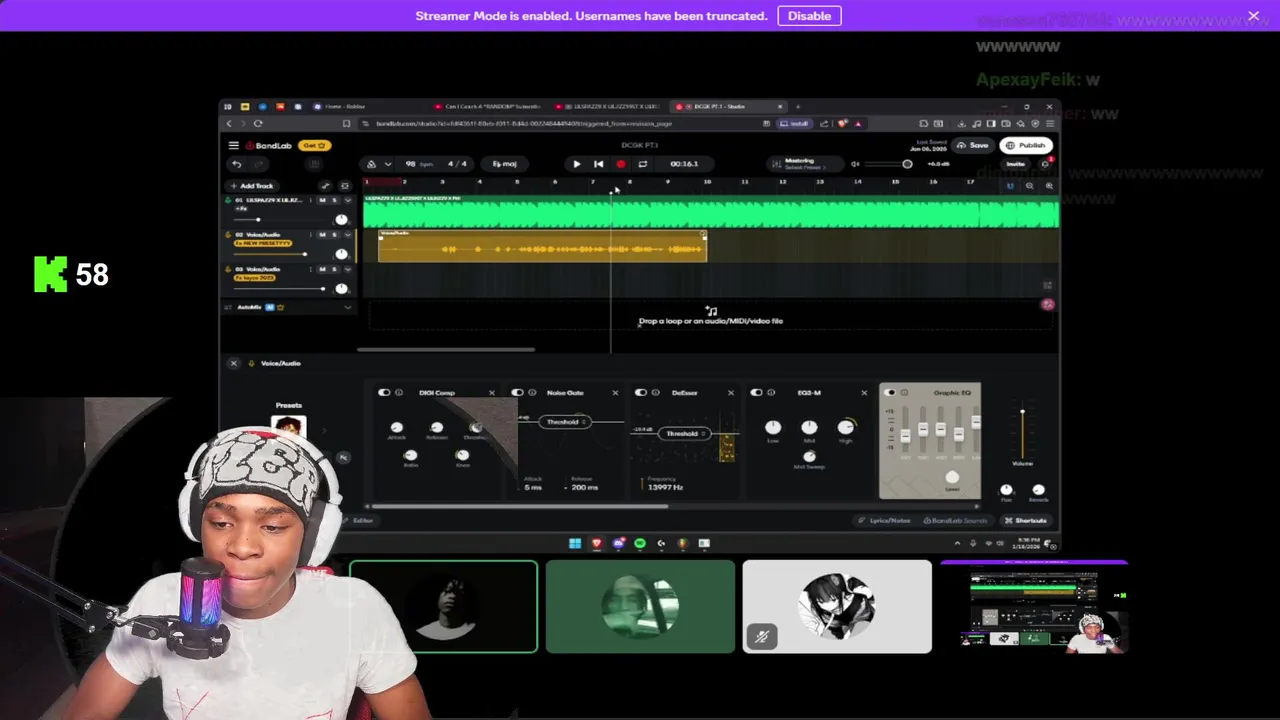
Task: Click the EQ3-M High knob
Action: [x=846, y=427]
